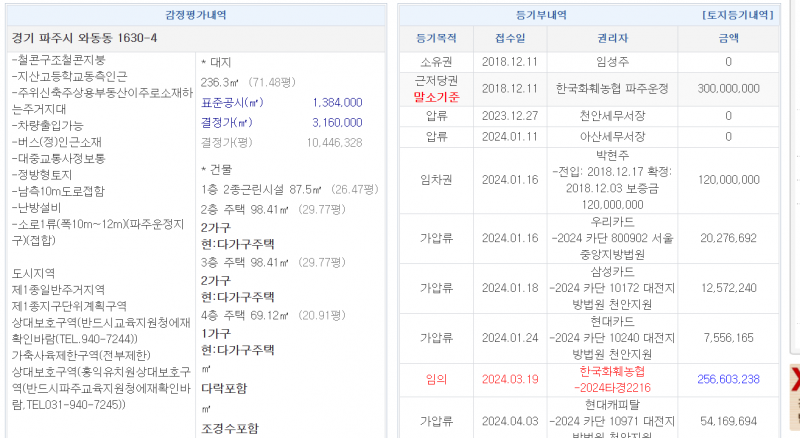
Task: Select the 접수일 column header
Action: (x=509, y=38)
